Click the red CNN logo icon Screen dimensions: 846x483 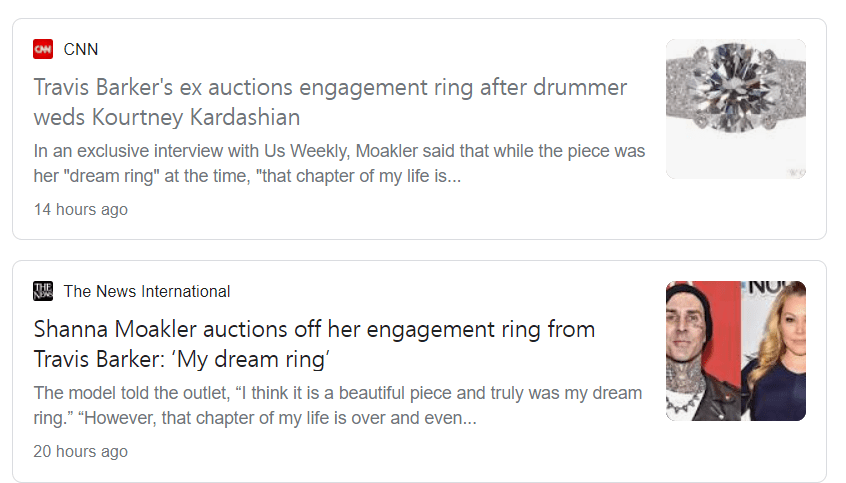click(x=43, y=49)
